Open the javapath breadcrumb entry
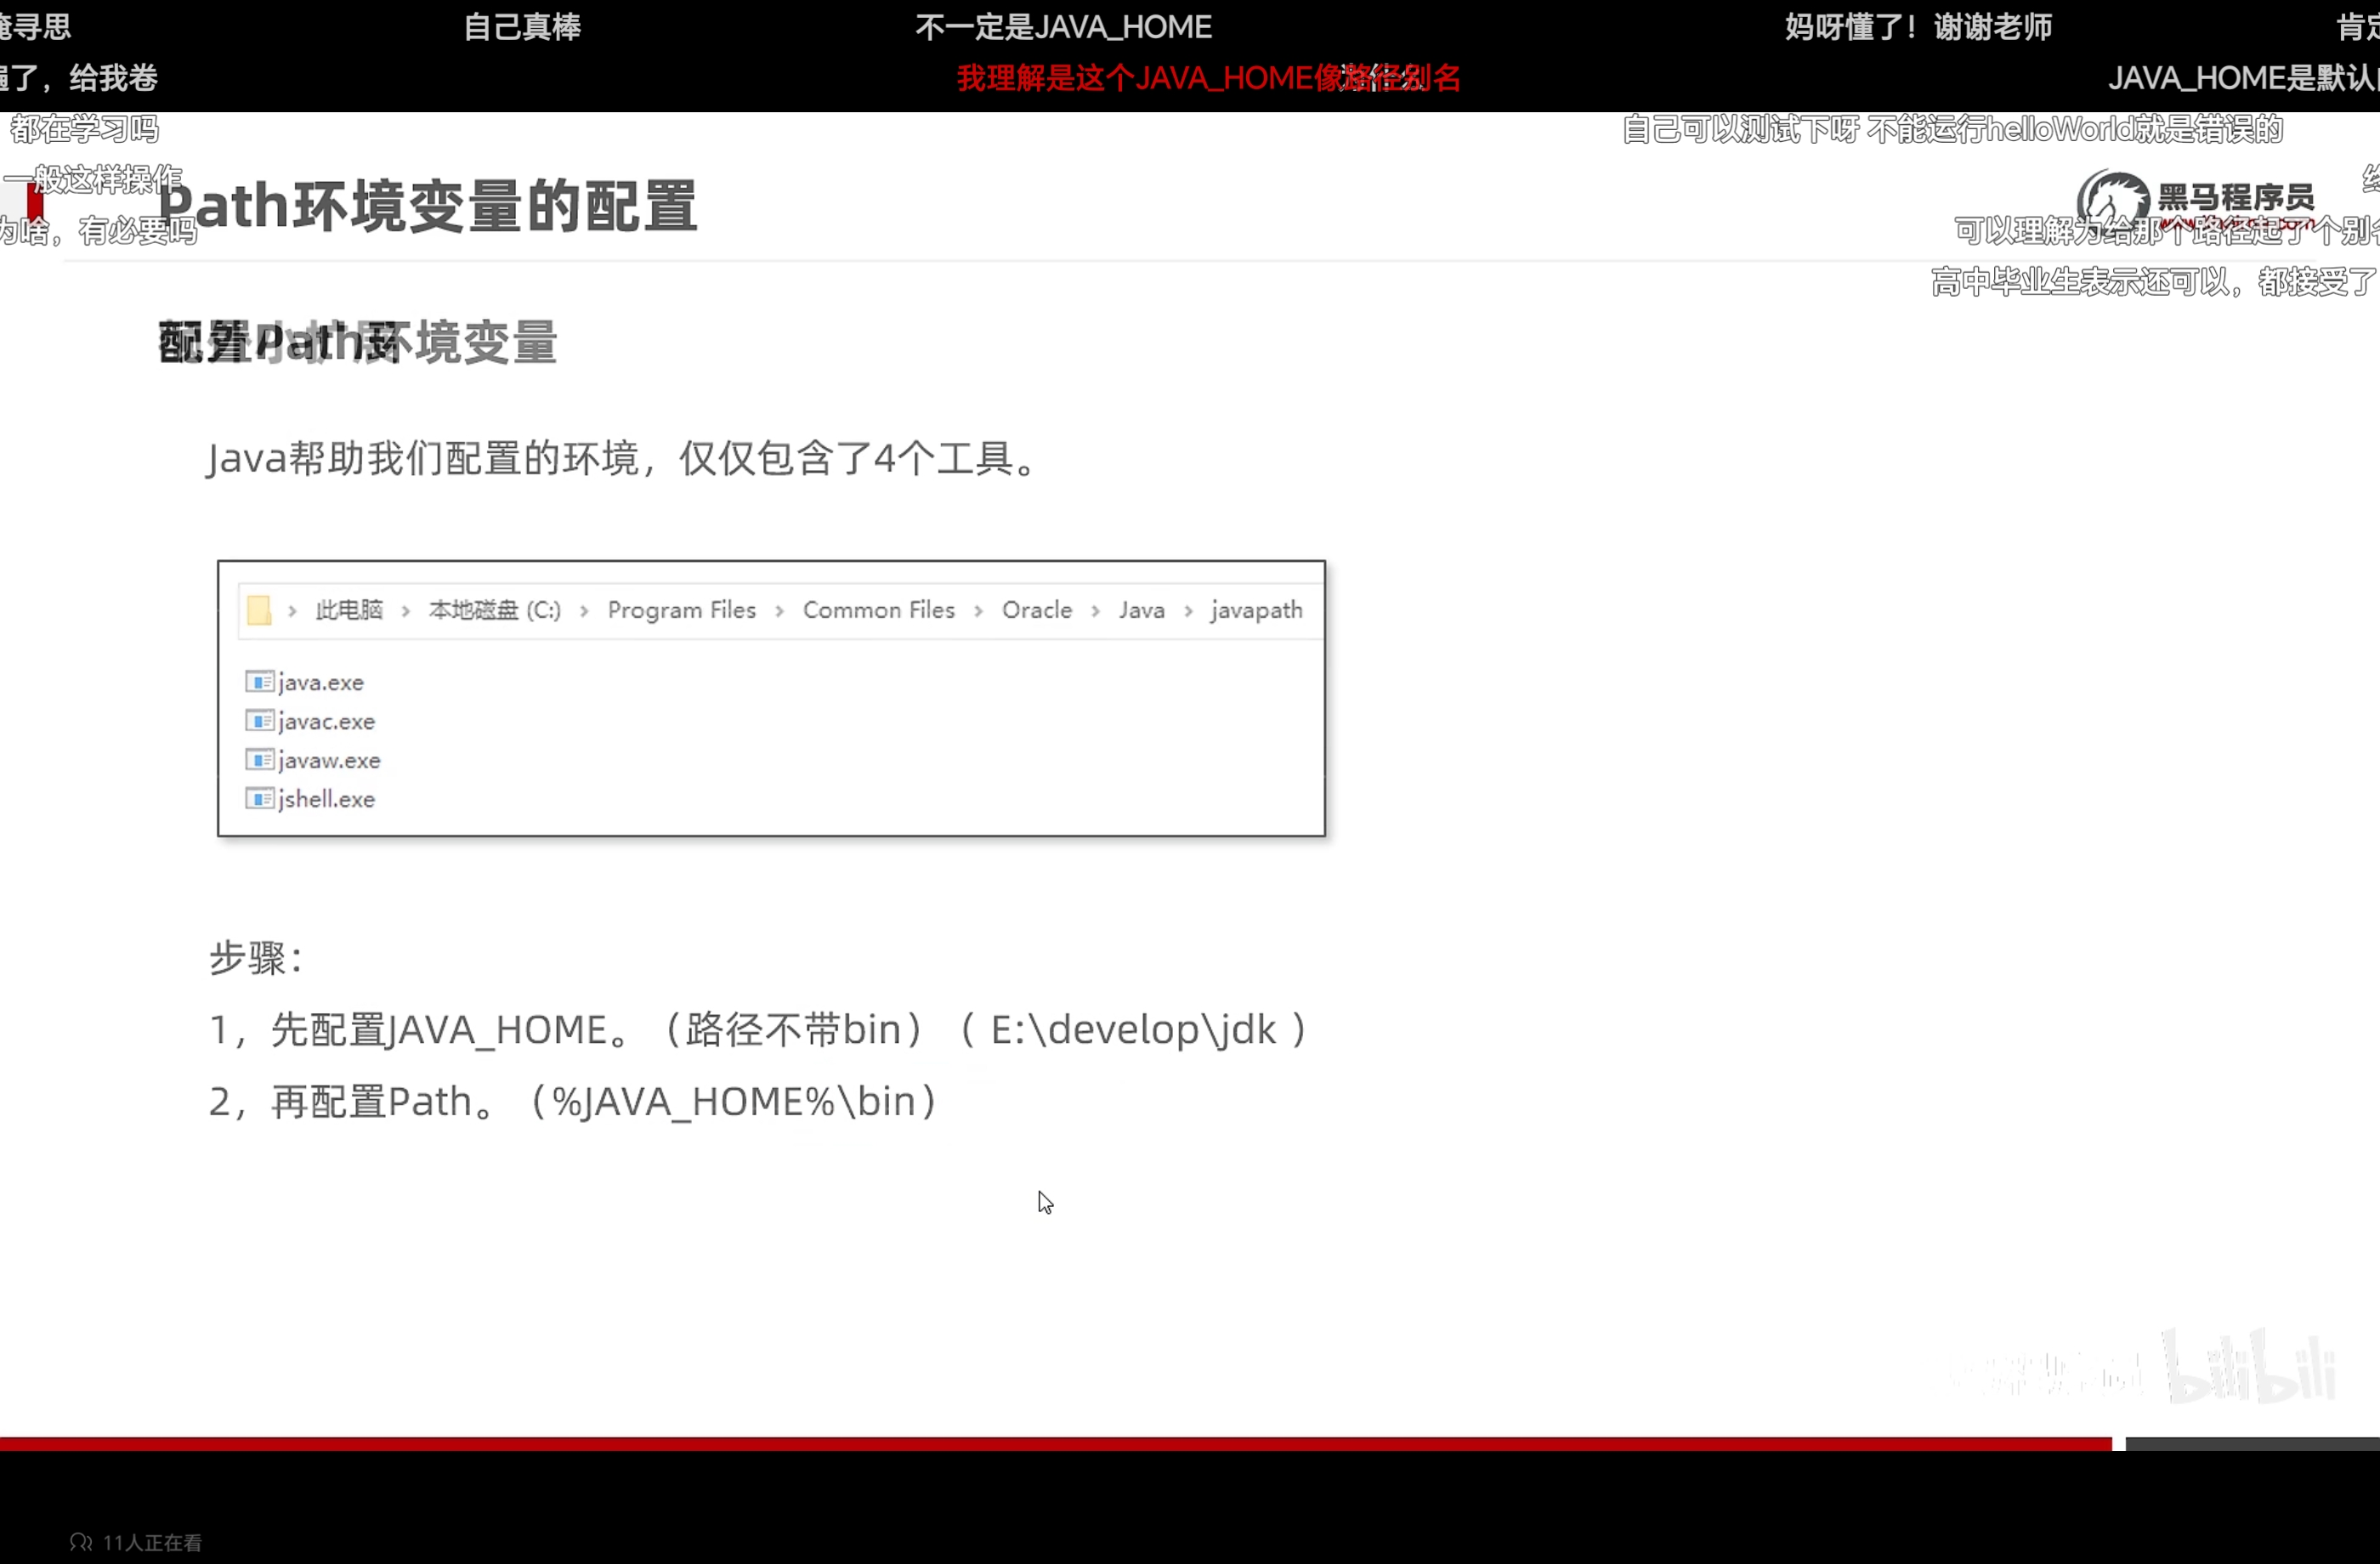Screen dimensions: 2380x1564 pos(1256,609)
